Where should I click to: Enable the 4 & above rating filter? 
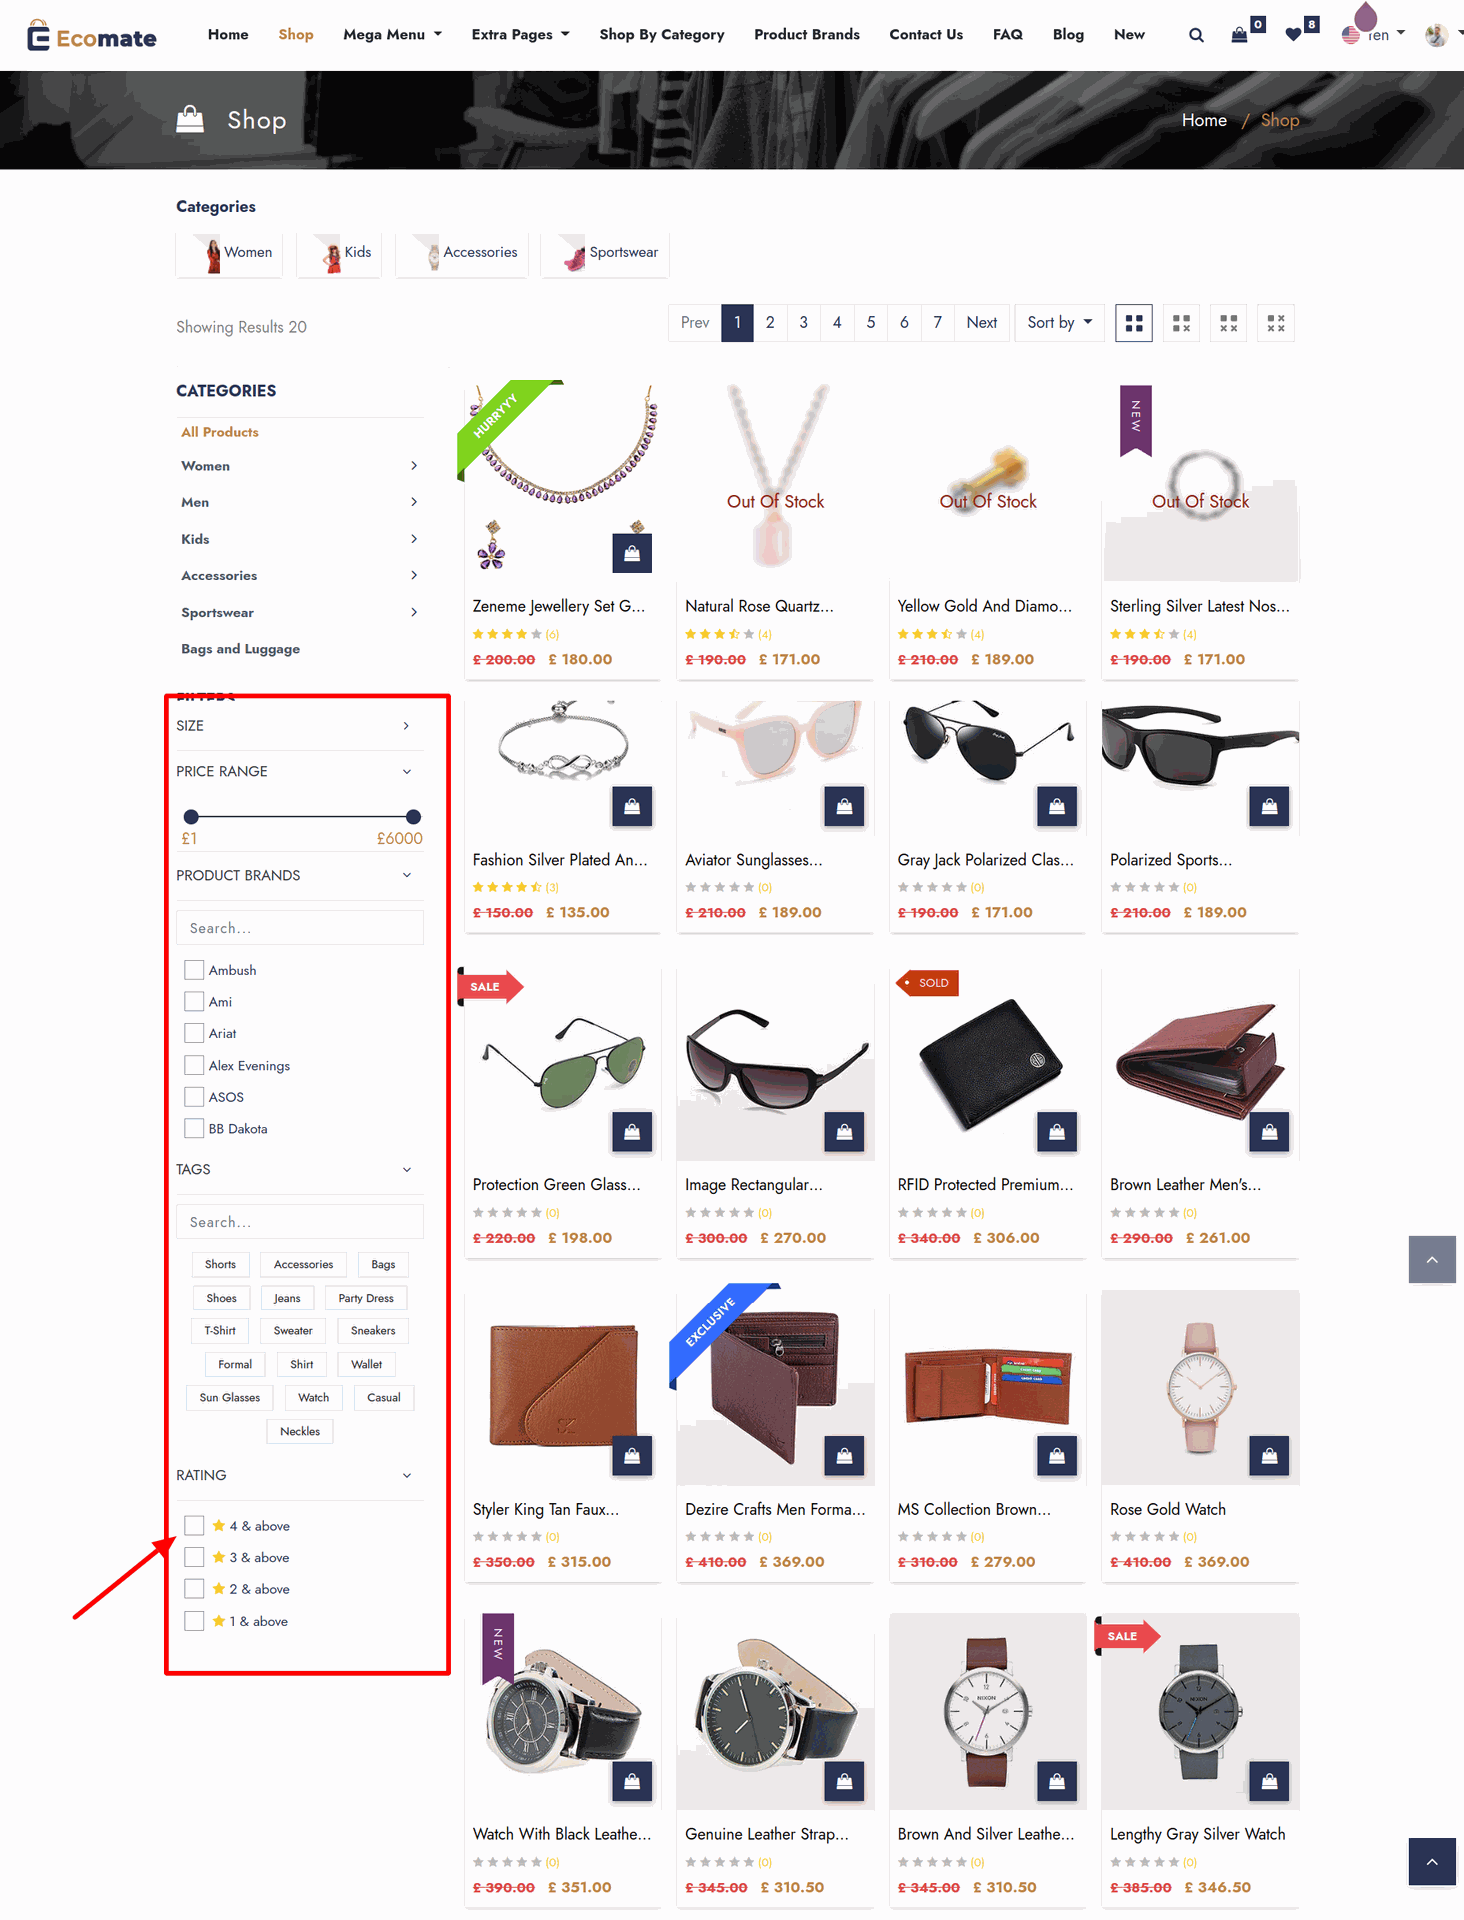pyautogui.click(x=194, y=1526)
